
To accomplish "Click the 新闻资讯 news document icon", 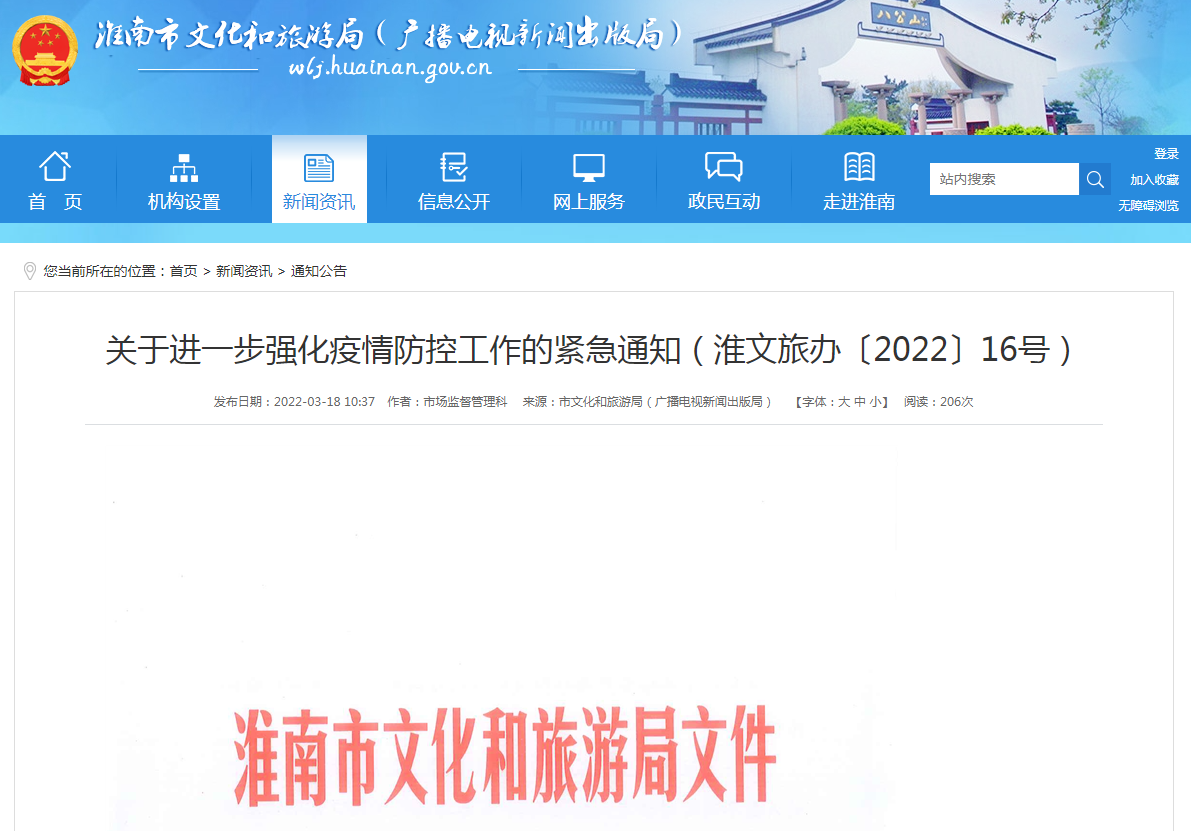I will coord(319,165).
